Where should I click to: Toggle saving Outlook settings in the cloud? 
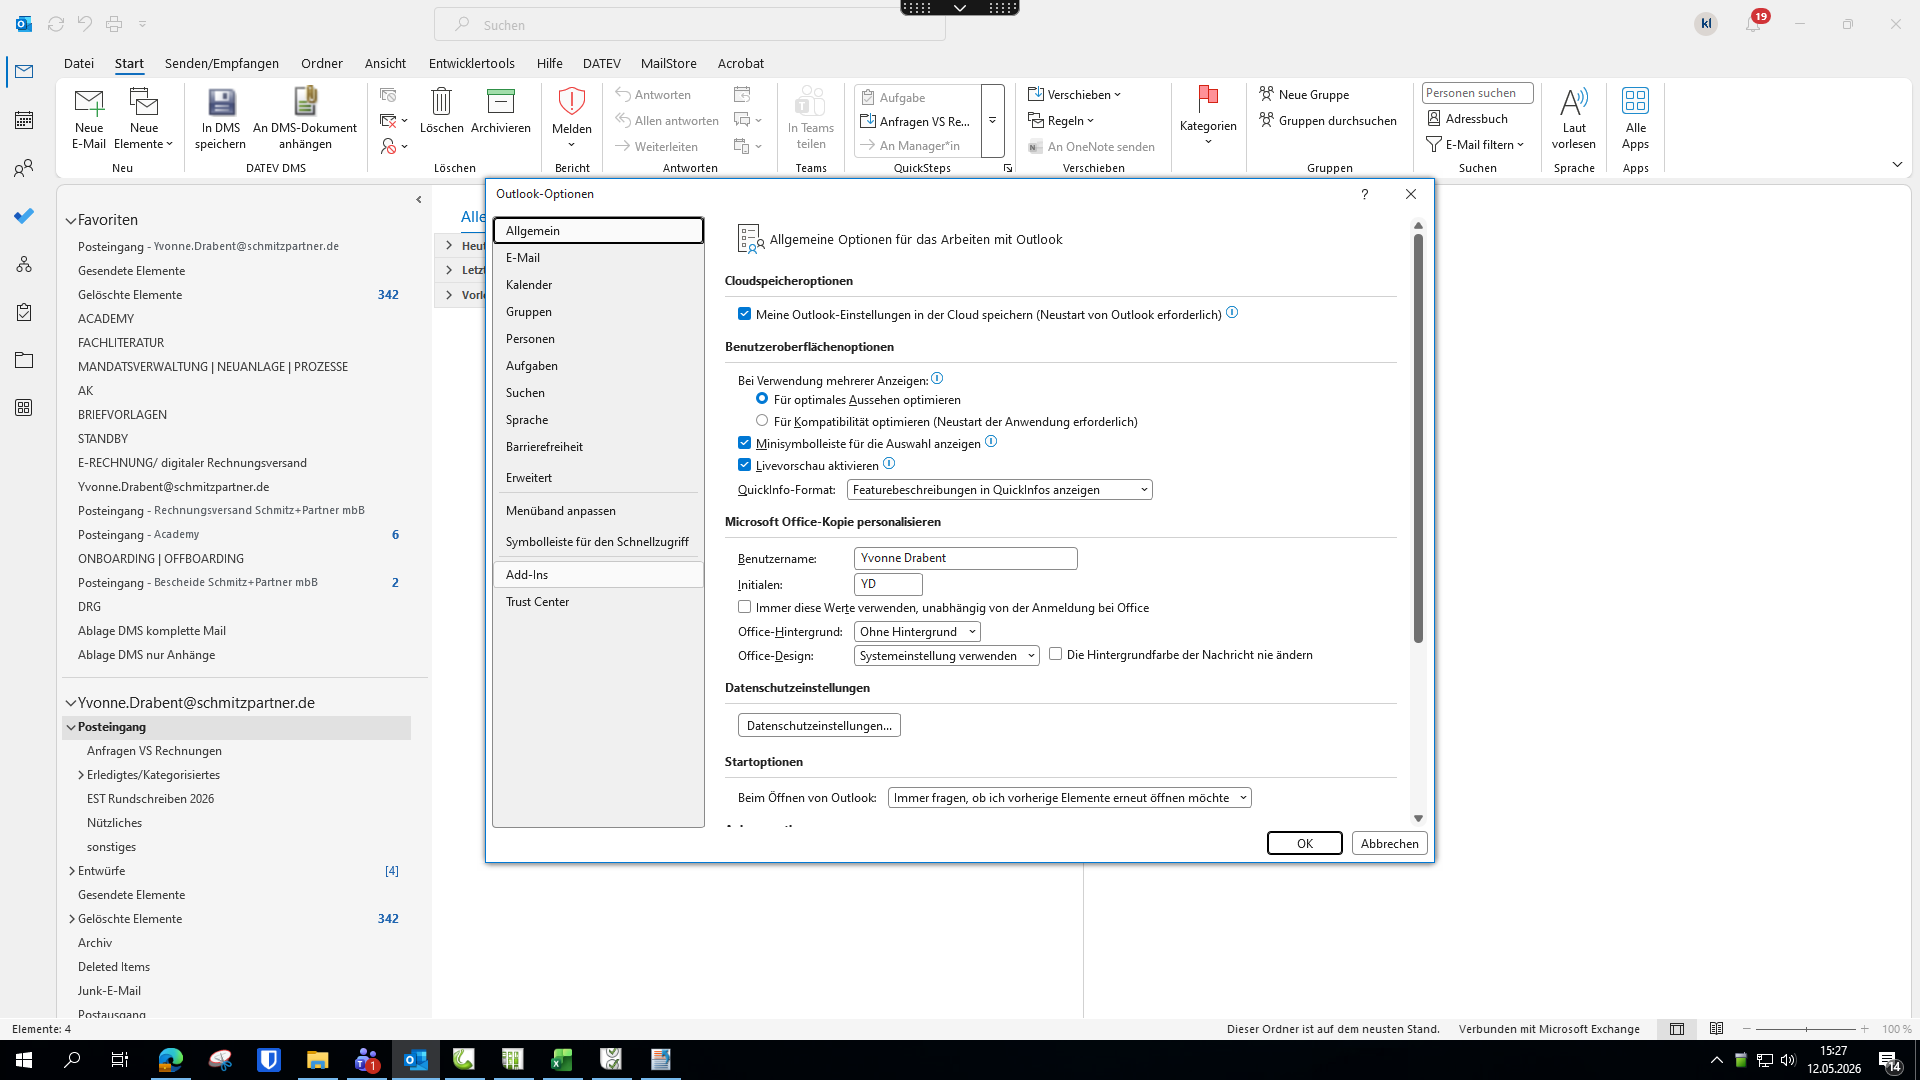[744, 314]
